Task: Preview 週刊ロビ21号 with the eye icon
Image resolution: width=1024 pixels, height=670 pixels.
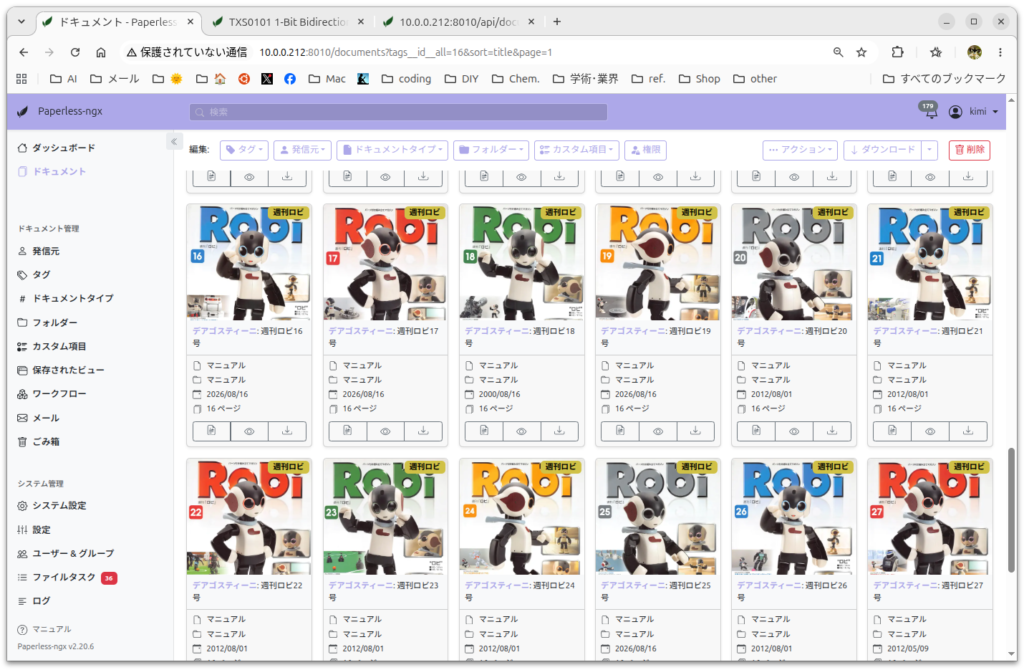Action: coord(930,431)
